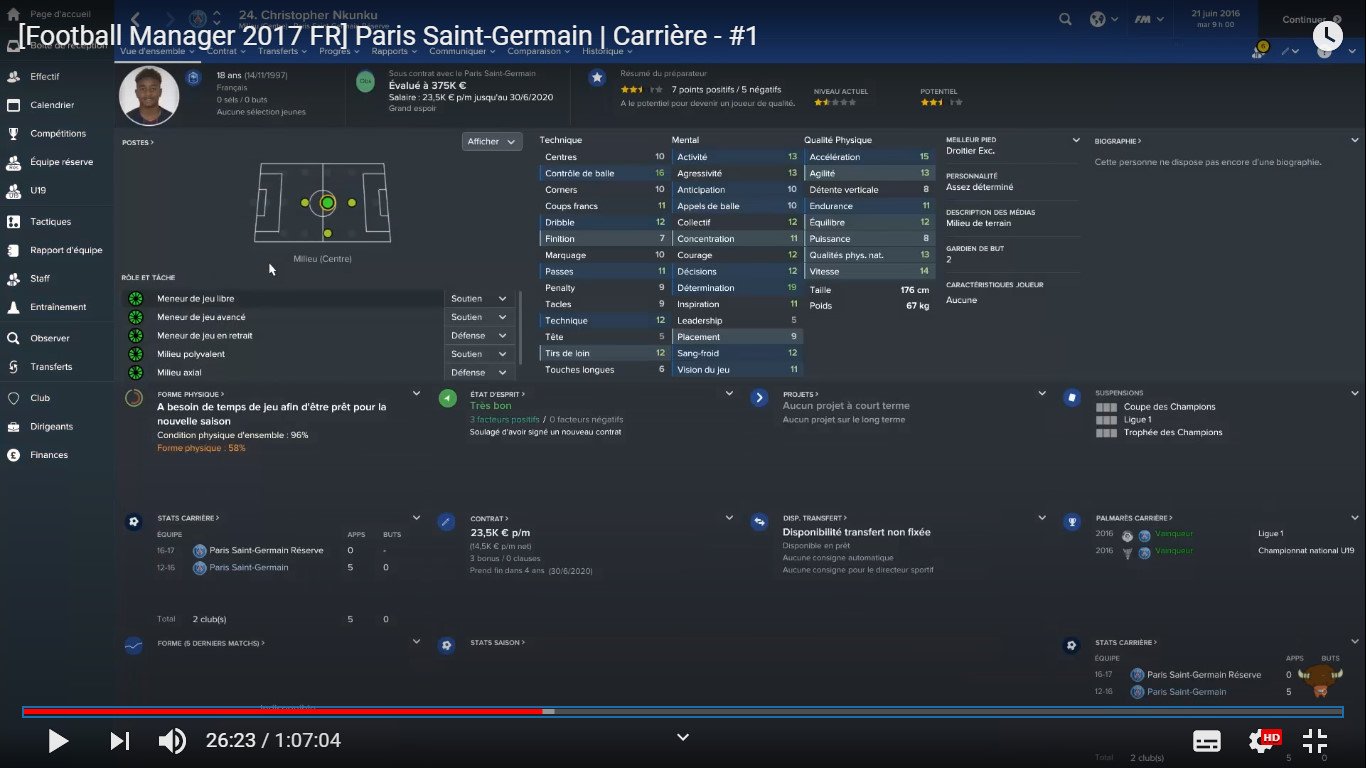The height and width of the screenshot is (768, 1366).
Task: Open the Comparaison tab menu
Action: point(538,51)
